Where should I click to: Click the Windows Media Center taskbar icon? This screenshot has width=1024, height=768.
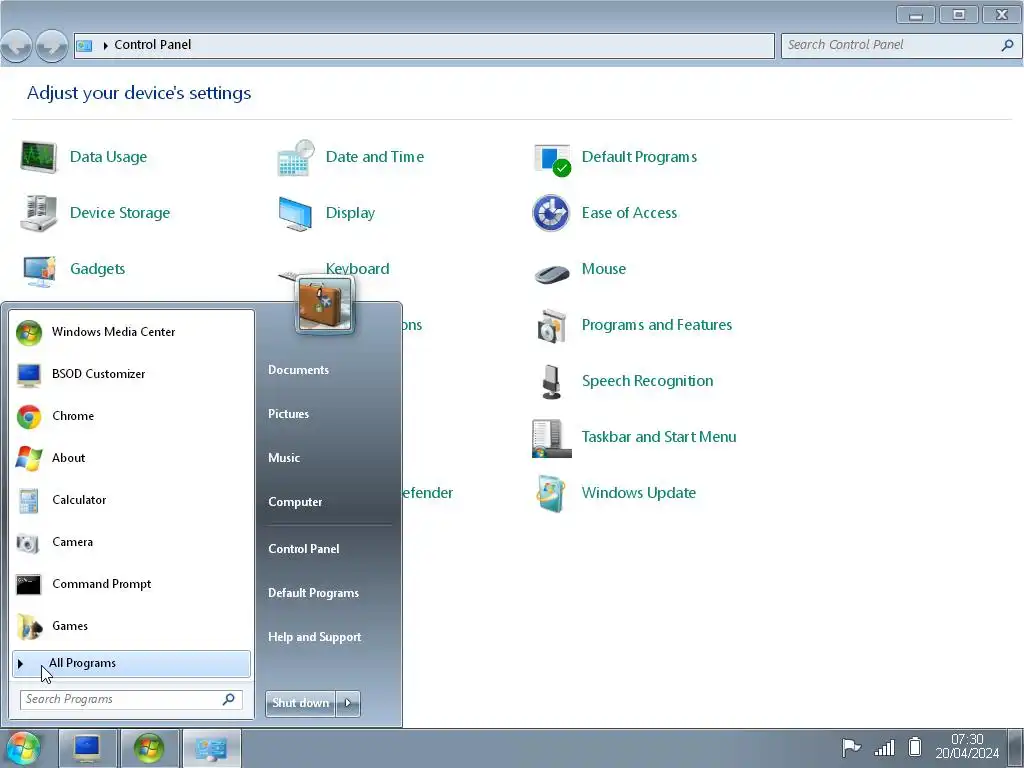coord(150,748)
